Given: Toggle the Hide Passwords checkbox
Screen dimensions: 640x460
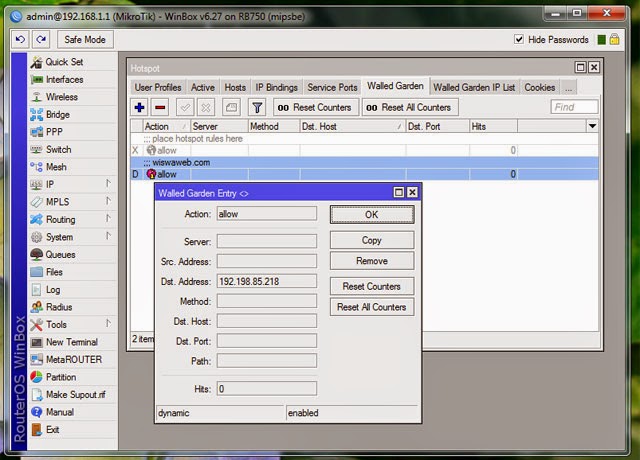Looking at the screenshot, I should (518, 40).
